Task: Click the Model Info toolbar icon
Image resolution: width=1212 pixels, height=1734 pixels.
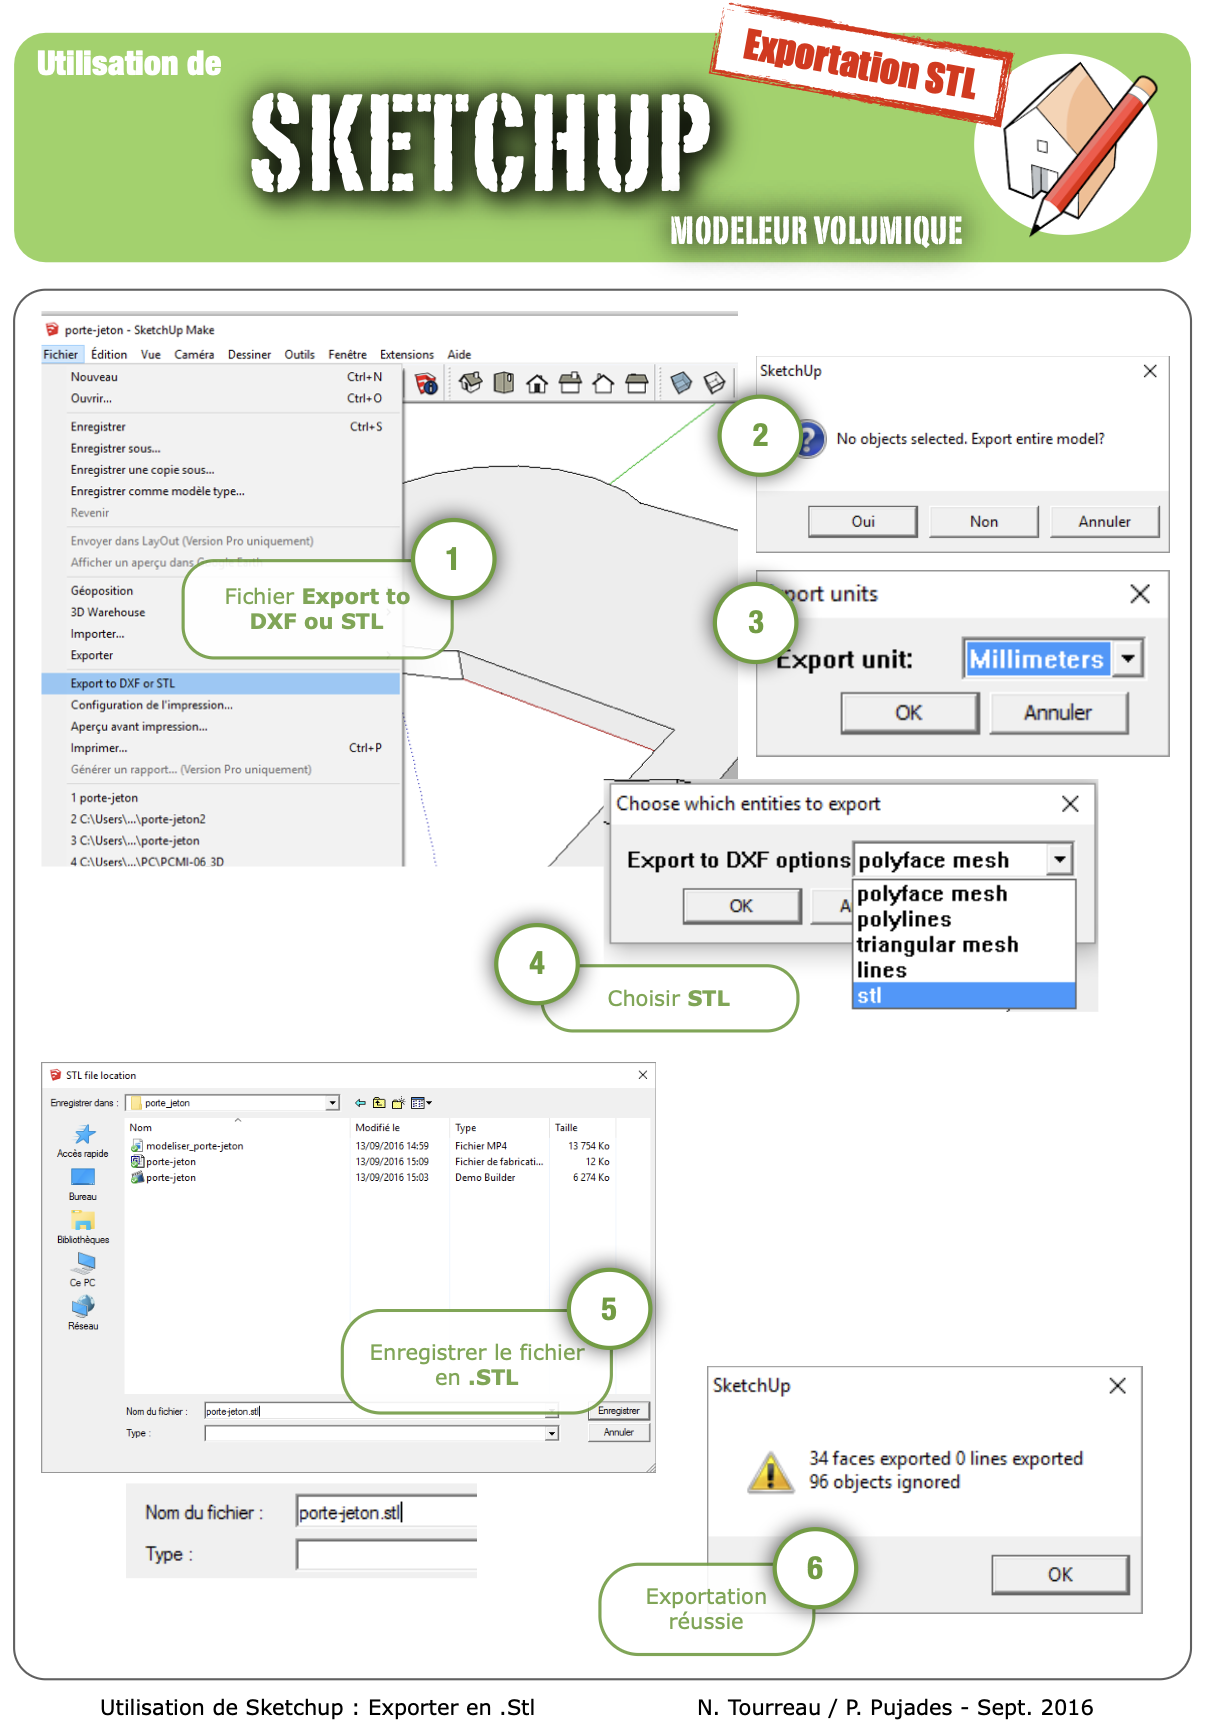Action: [426, 383]
